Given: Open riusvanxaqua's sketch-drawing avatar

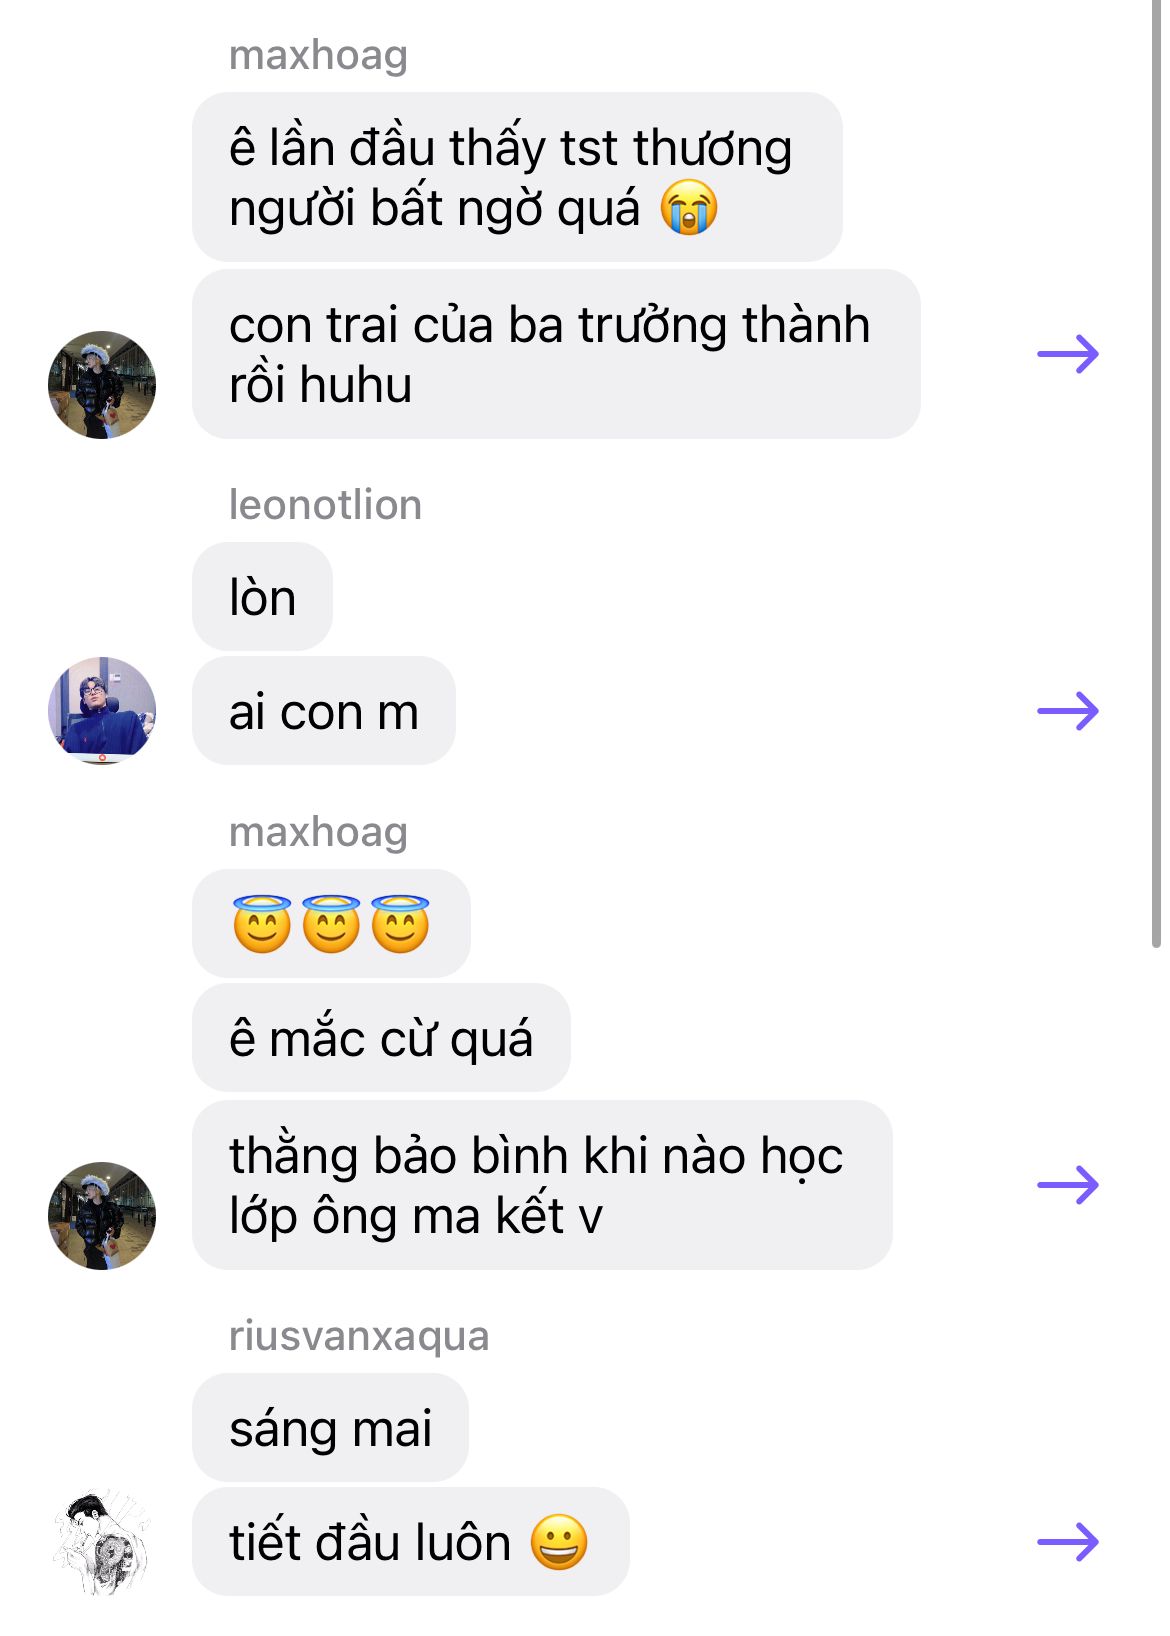Looking at the screenshot, I should coord(102,1543).
